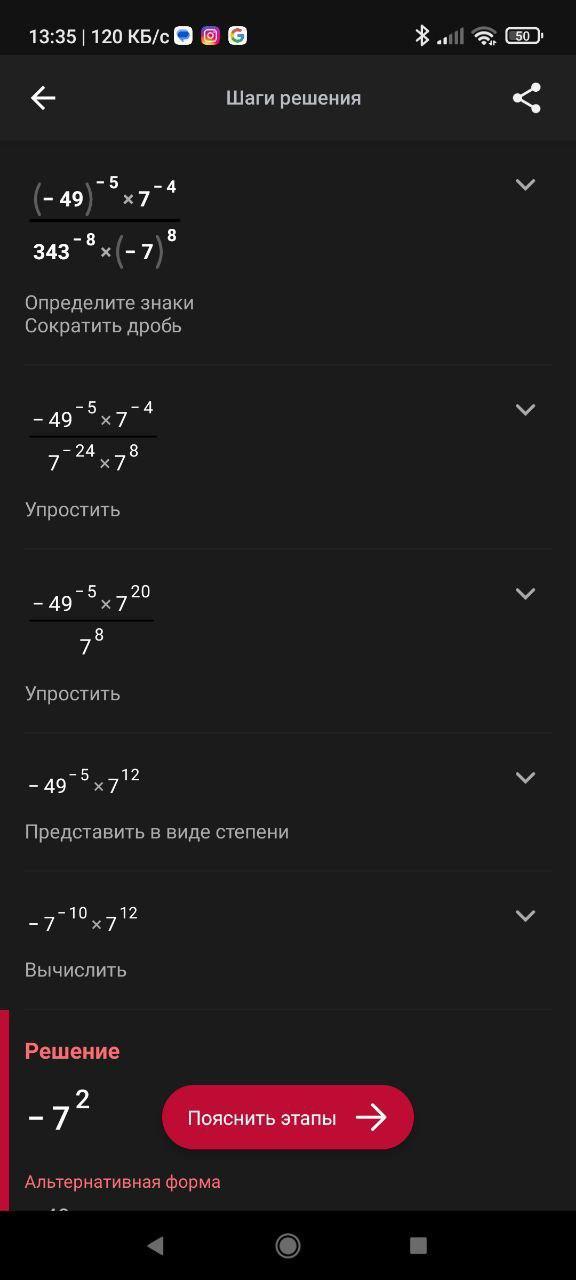Image resolution: width=576 pixels, height=1280 pixels.
Task: Tap the Android home circle button
Action: coord(288,1245)
